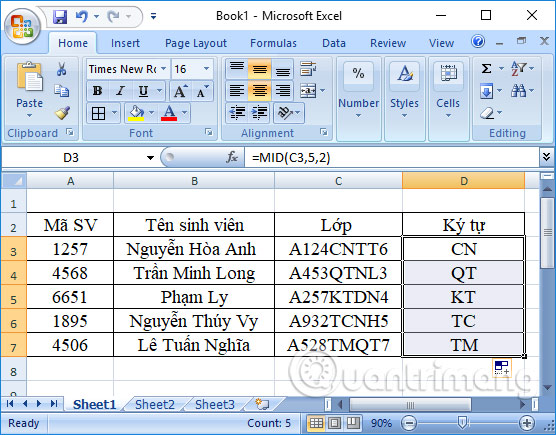Toggle Wrap Text

tap(308, 68)
